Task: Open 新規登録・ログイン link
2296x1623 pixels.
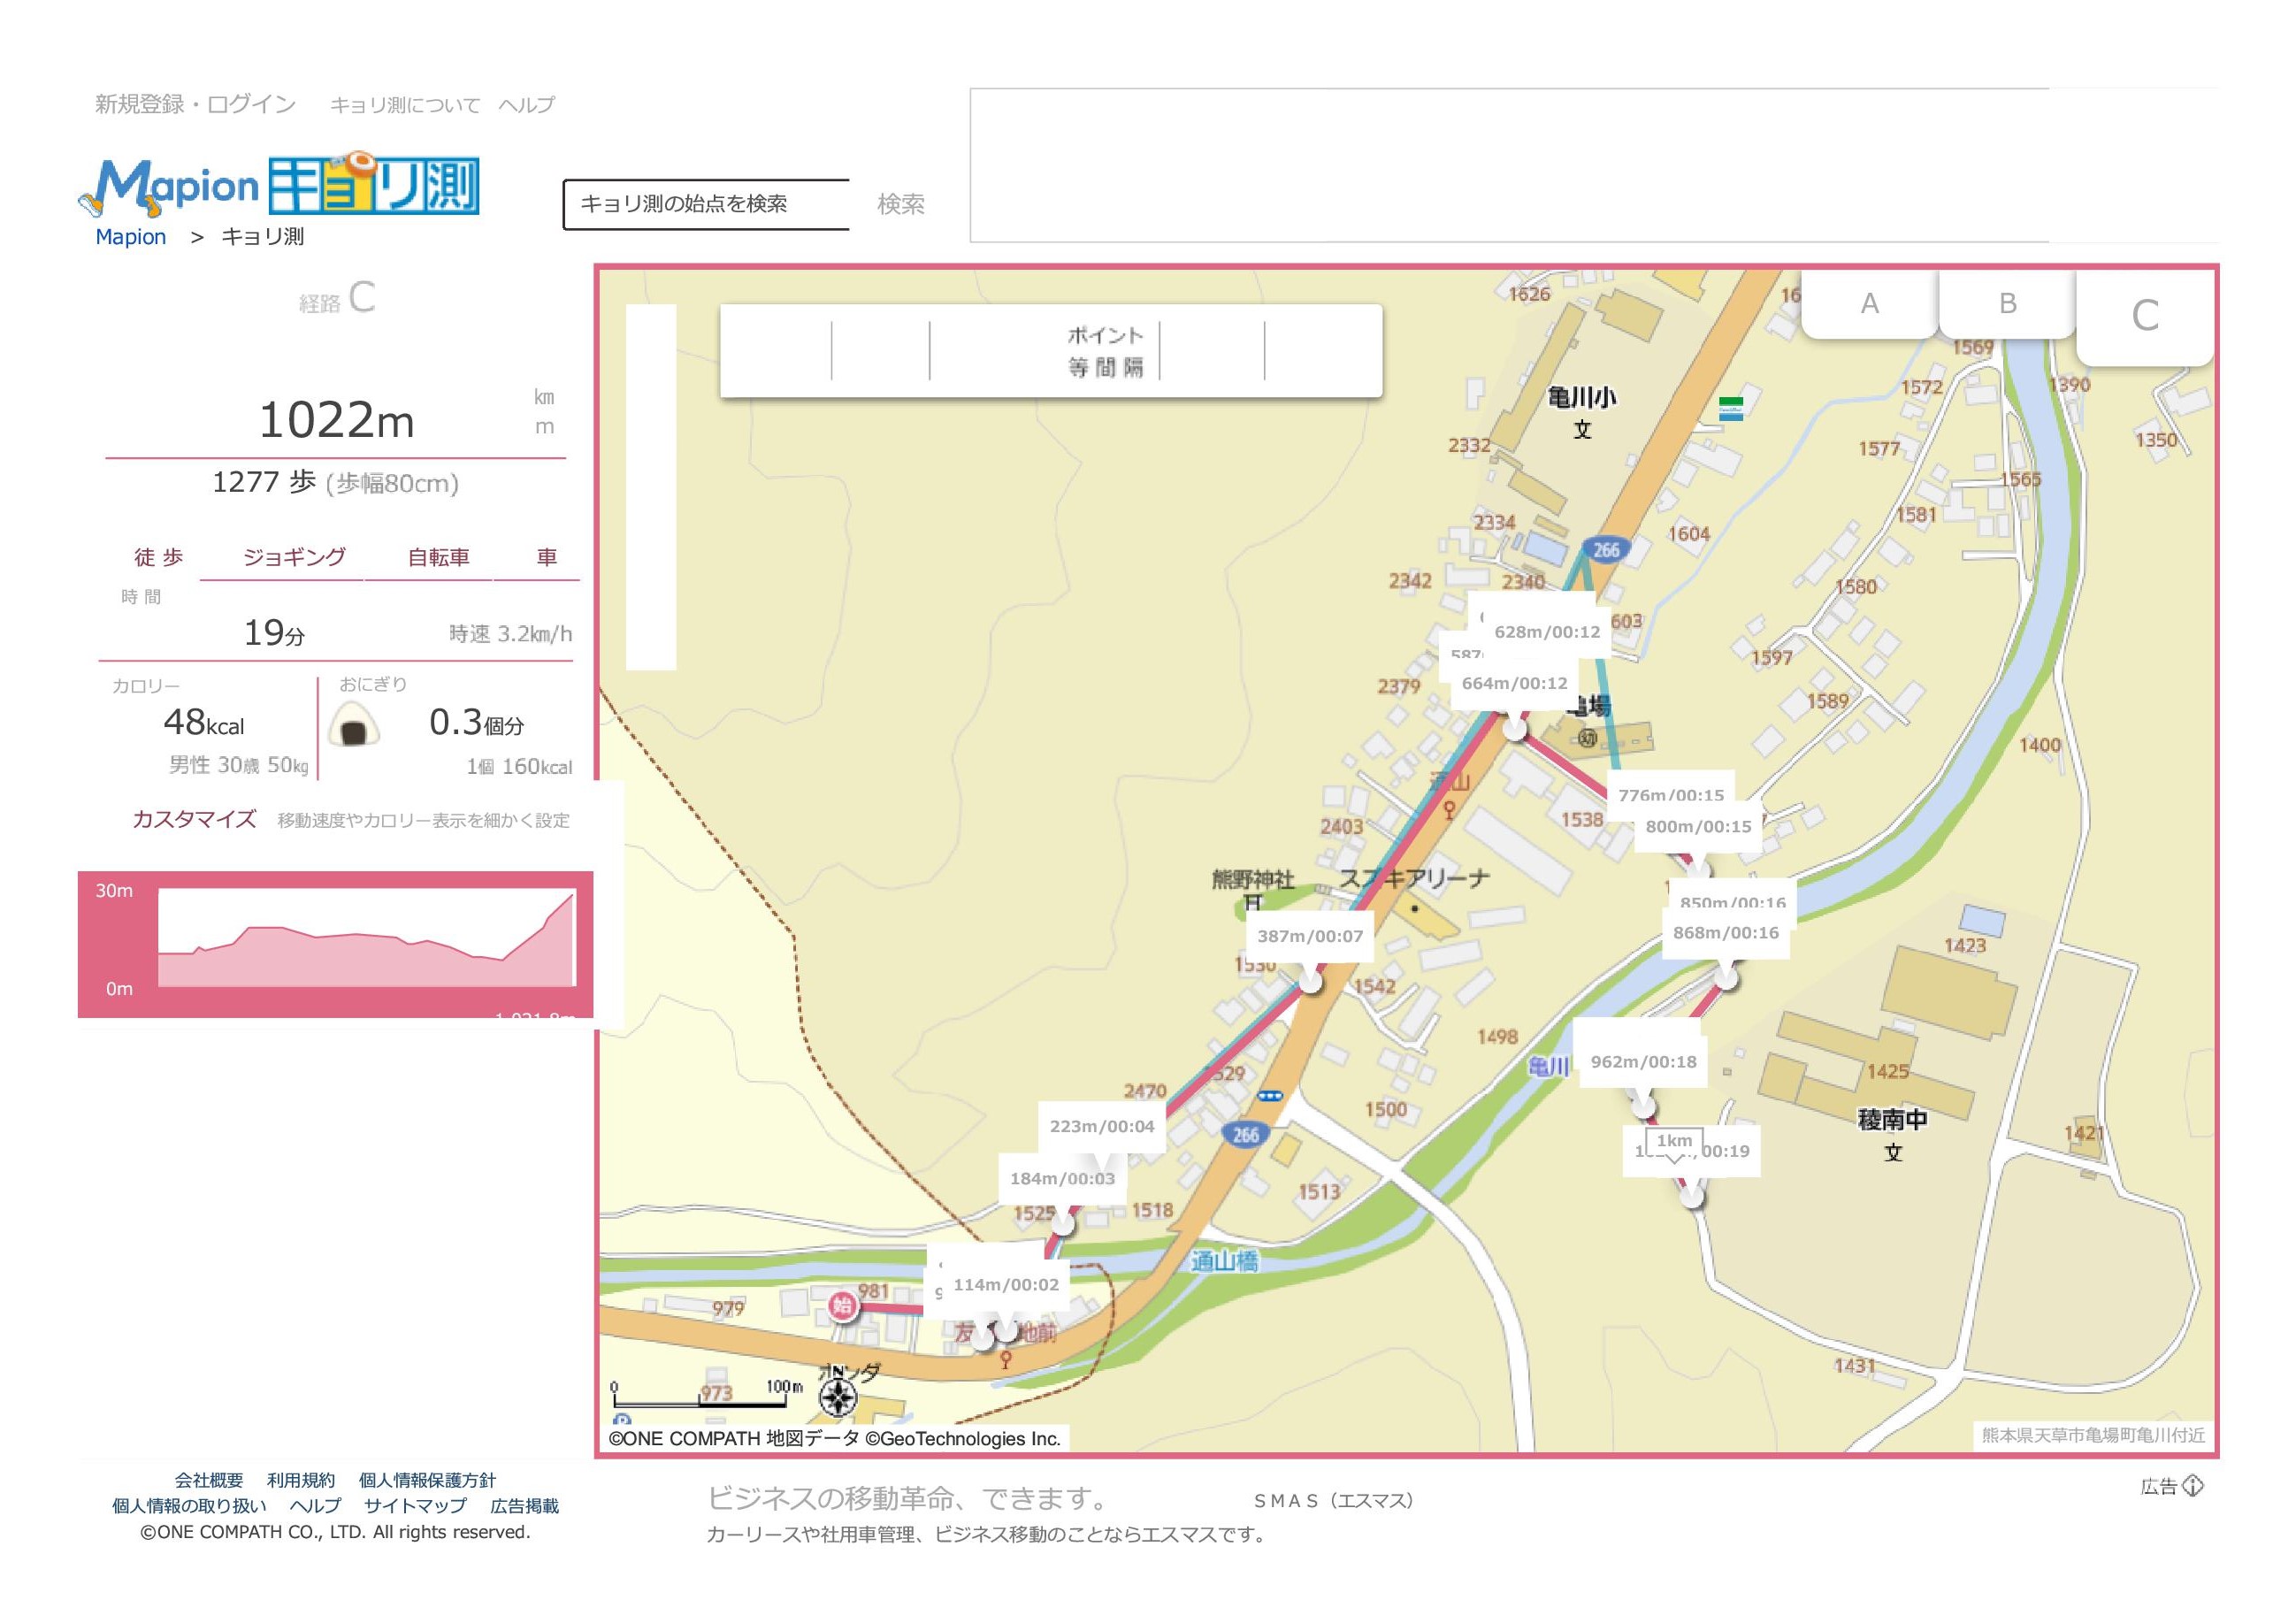Action: [x=195, y=104]
